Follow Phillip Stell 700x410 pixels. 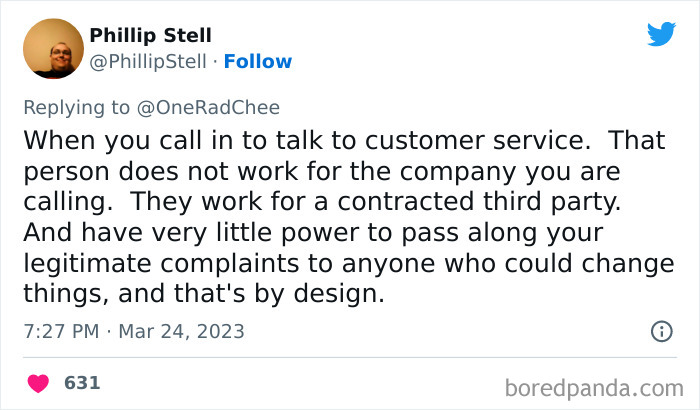pos(258,61)
